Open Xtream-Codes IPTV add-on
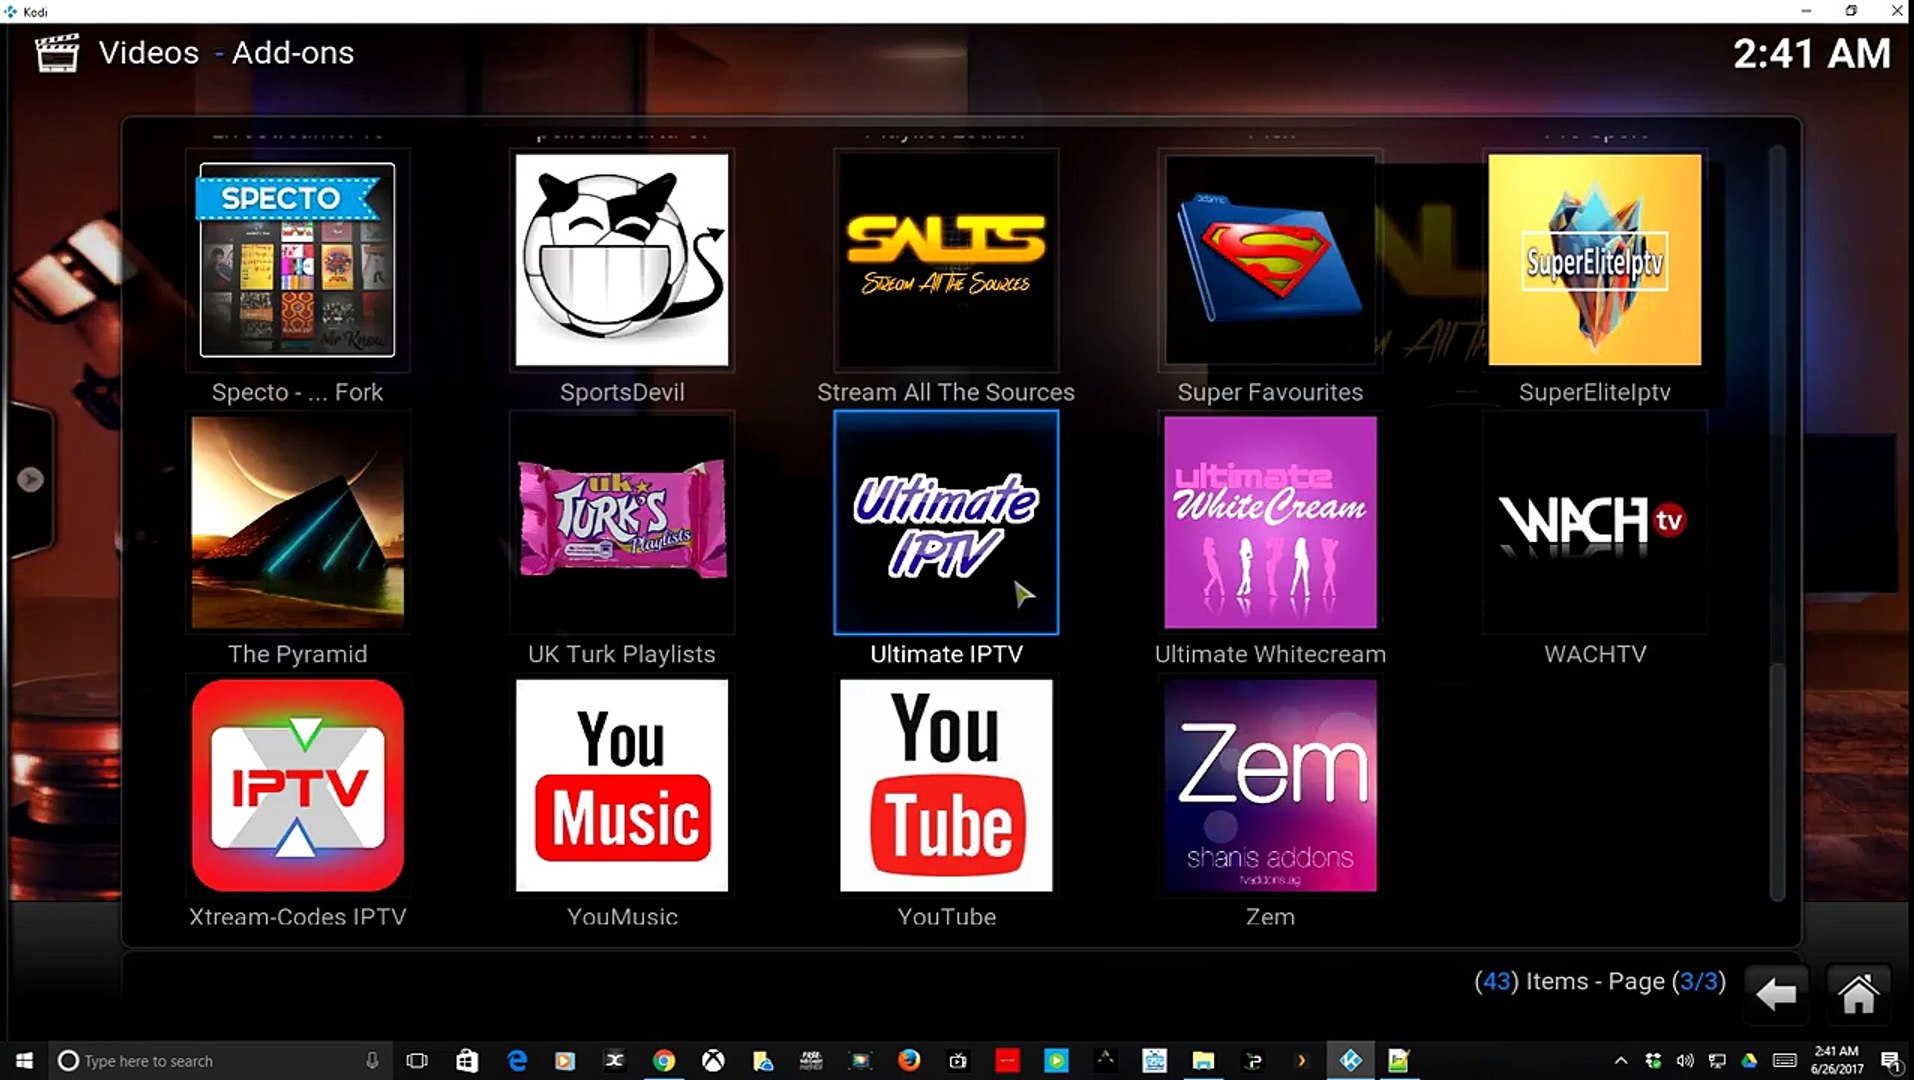Image resolution: width=1914 pixels, height=1080 pixels. (x=297, y=785)
